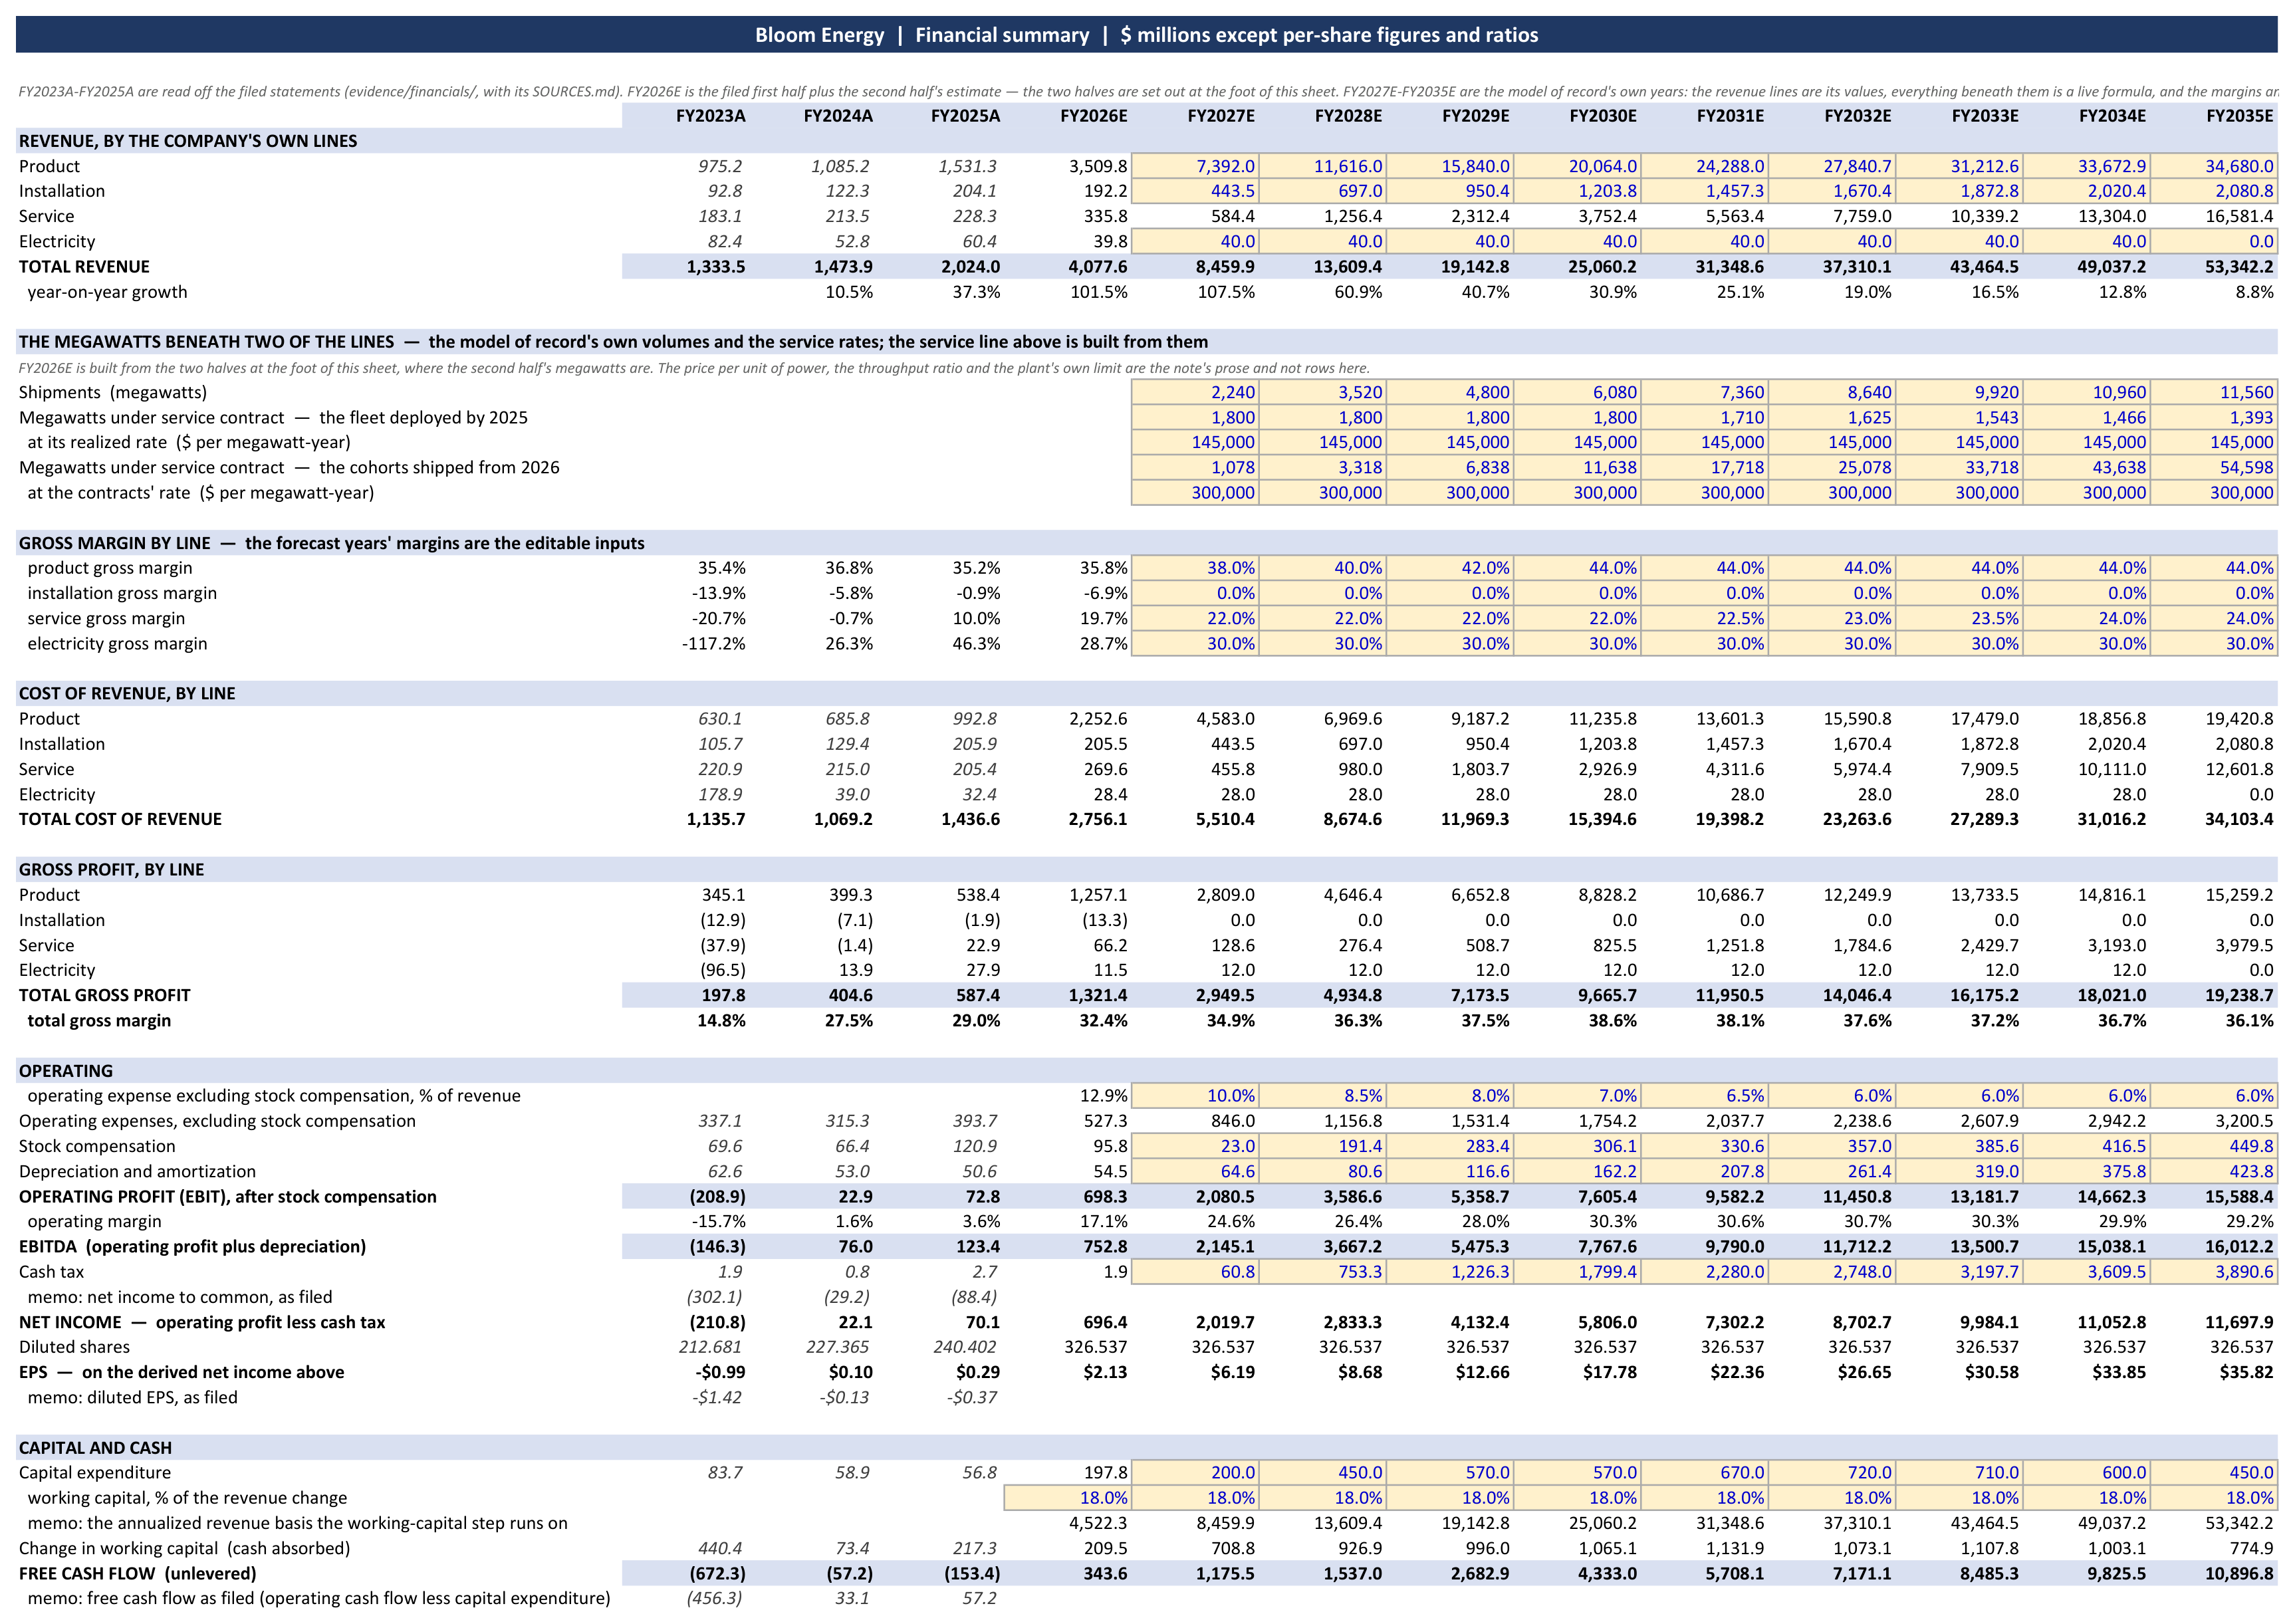2295x1624 pixels.
Task: Click the FY2031E service gross margin input 22.5%
Action: tap(1704, 619)
